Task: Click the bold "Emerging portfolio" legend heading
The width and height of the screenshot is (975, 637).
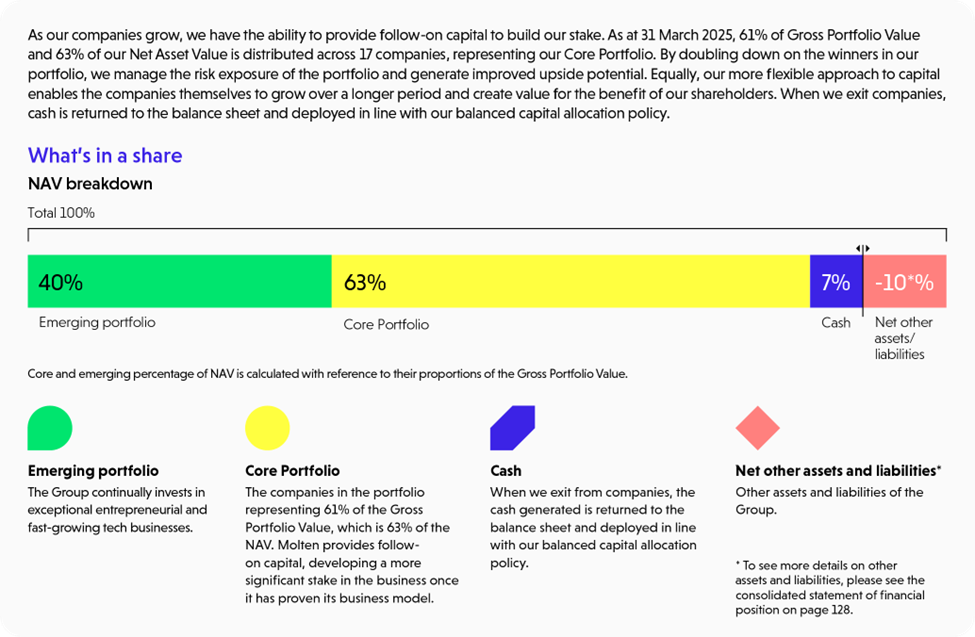Action: pyautogui.click(x=93, y=470)
